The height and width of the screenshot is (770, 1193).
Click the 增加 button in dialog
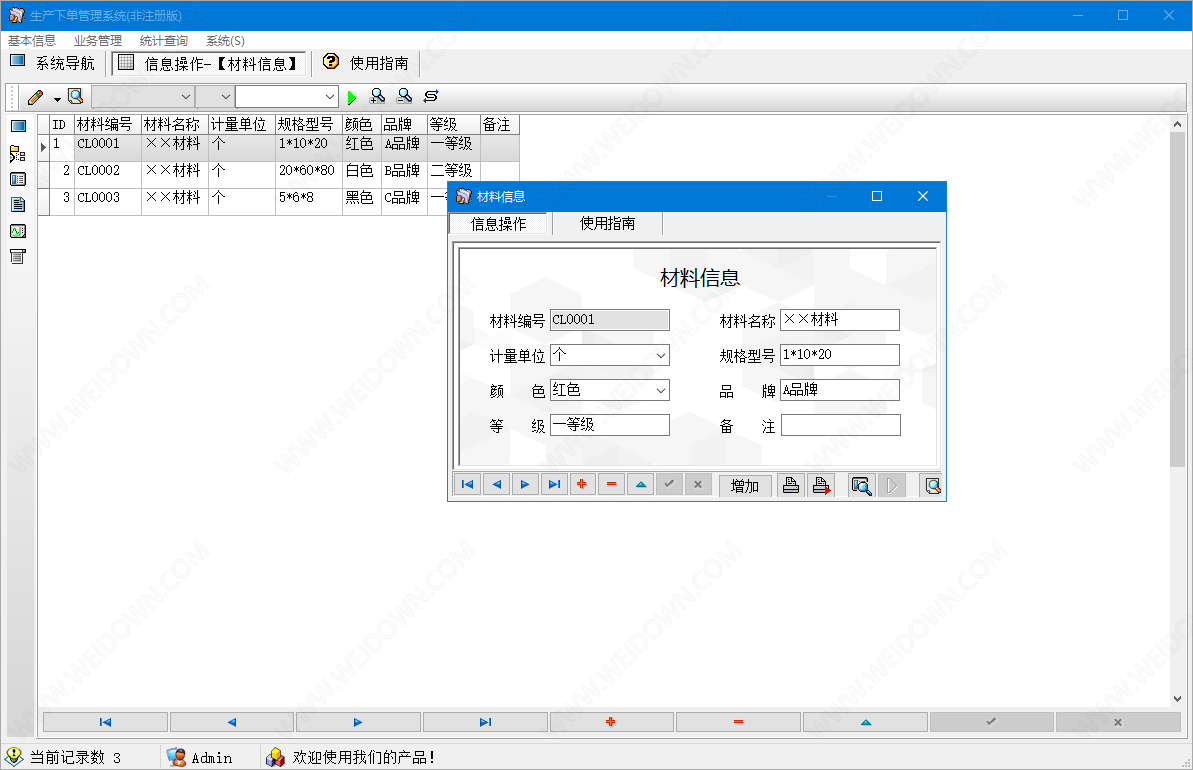(x=745, y=485)
